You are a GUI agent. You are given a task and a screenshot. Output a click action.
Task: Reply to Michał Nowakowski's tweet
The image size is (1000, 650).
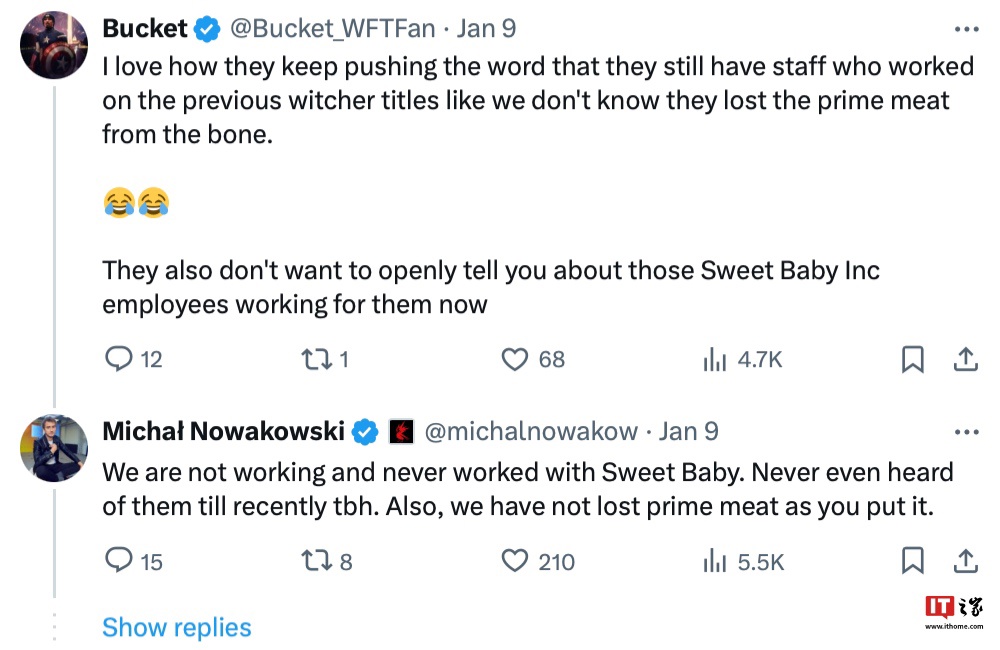119,561
